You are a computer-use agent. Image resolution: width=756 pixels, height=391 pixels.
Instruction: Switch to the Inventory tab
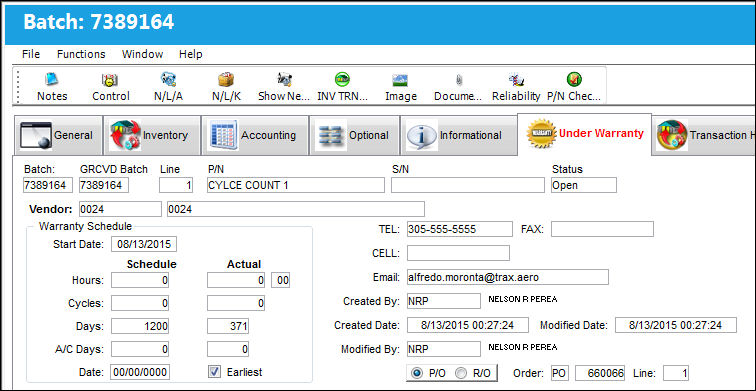(x=152, y=135)
